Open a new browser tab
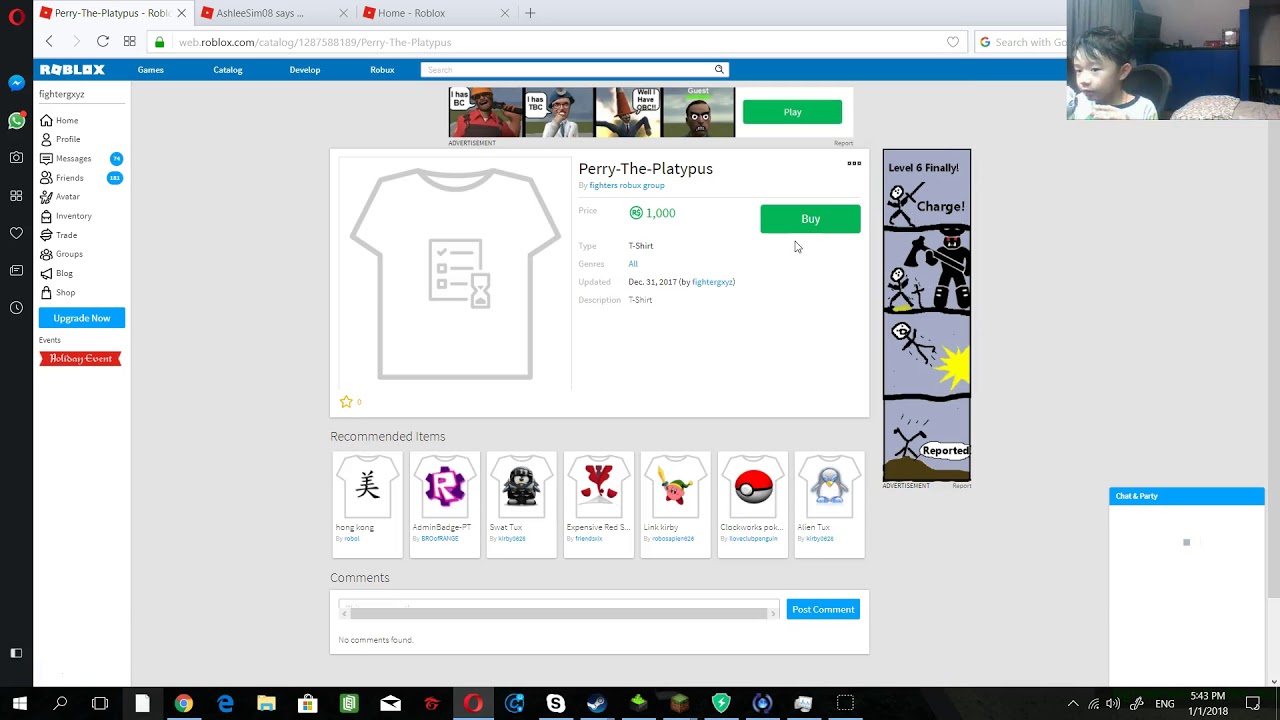Image resolution: width=1280 pixels, height=720 pixels. point(530,13)
